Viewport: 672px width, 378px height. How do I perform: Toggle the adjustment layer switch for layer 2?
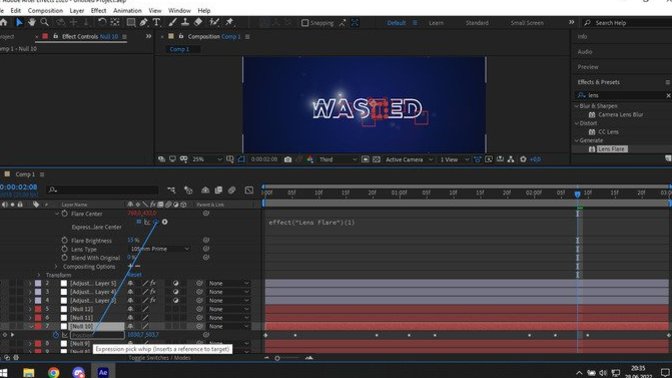click(176, 283)
